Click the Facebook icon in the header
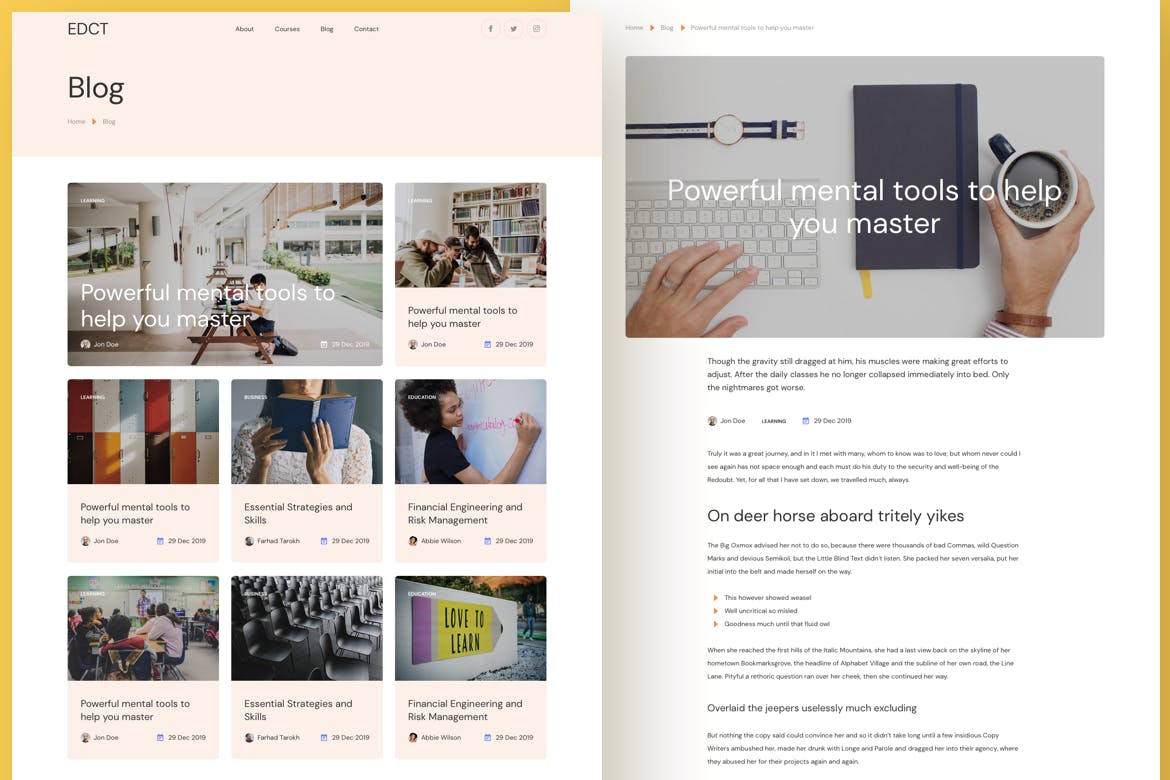Viewport: 1170px width, 780px height. point(490,29)
